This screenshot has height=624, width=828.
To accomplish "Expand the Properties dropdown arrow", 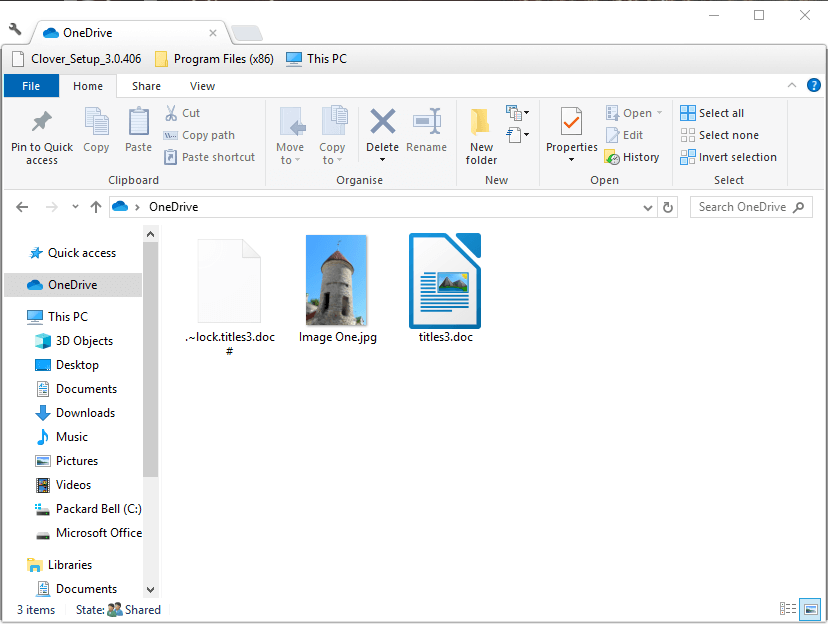I will coord(571,160).
